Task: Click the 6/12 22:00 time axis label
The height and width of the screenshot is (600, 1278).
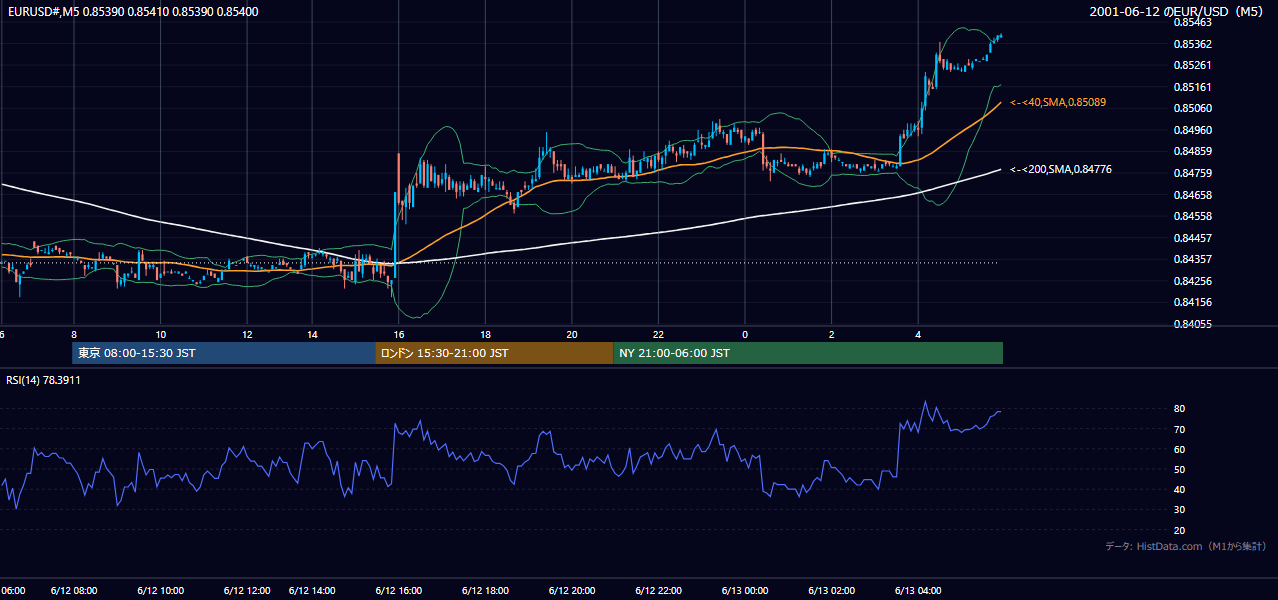Action: pos(658,590)
